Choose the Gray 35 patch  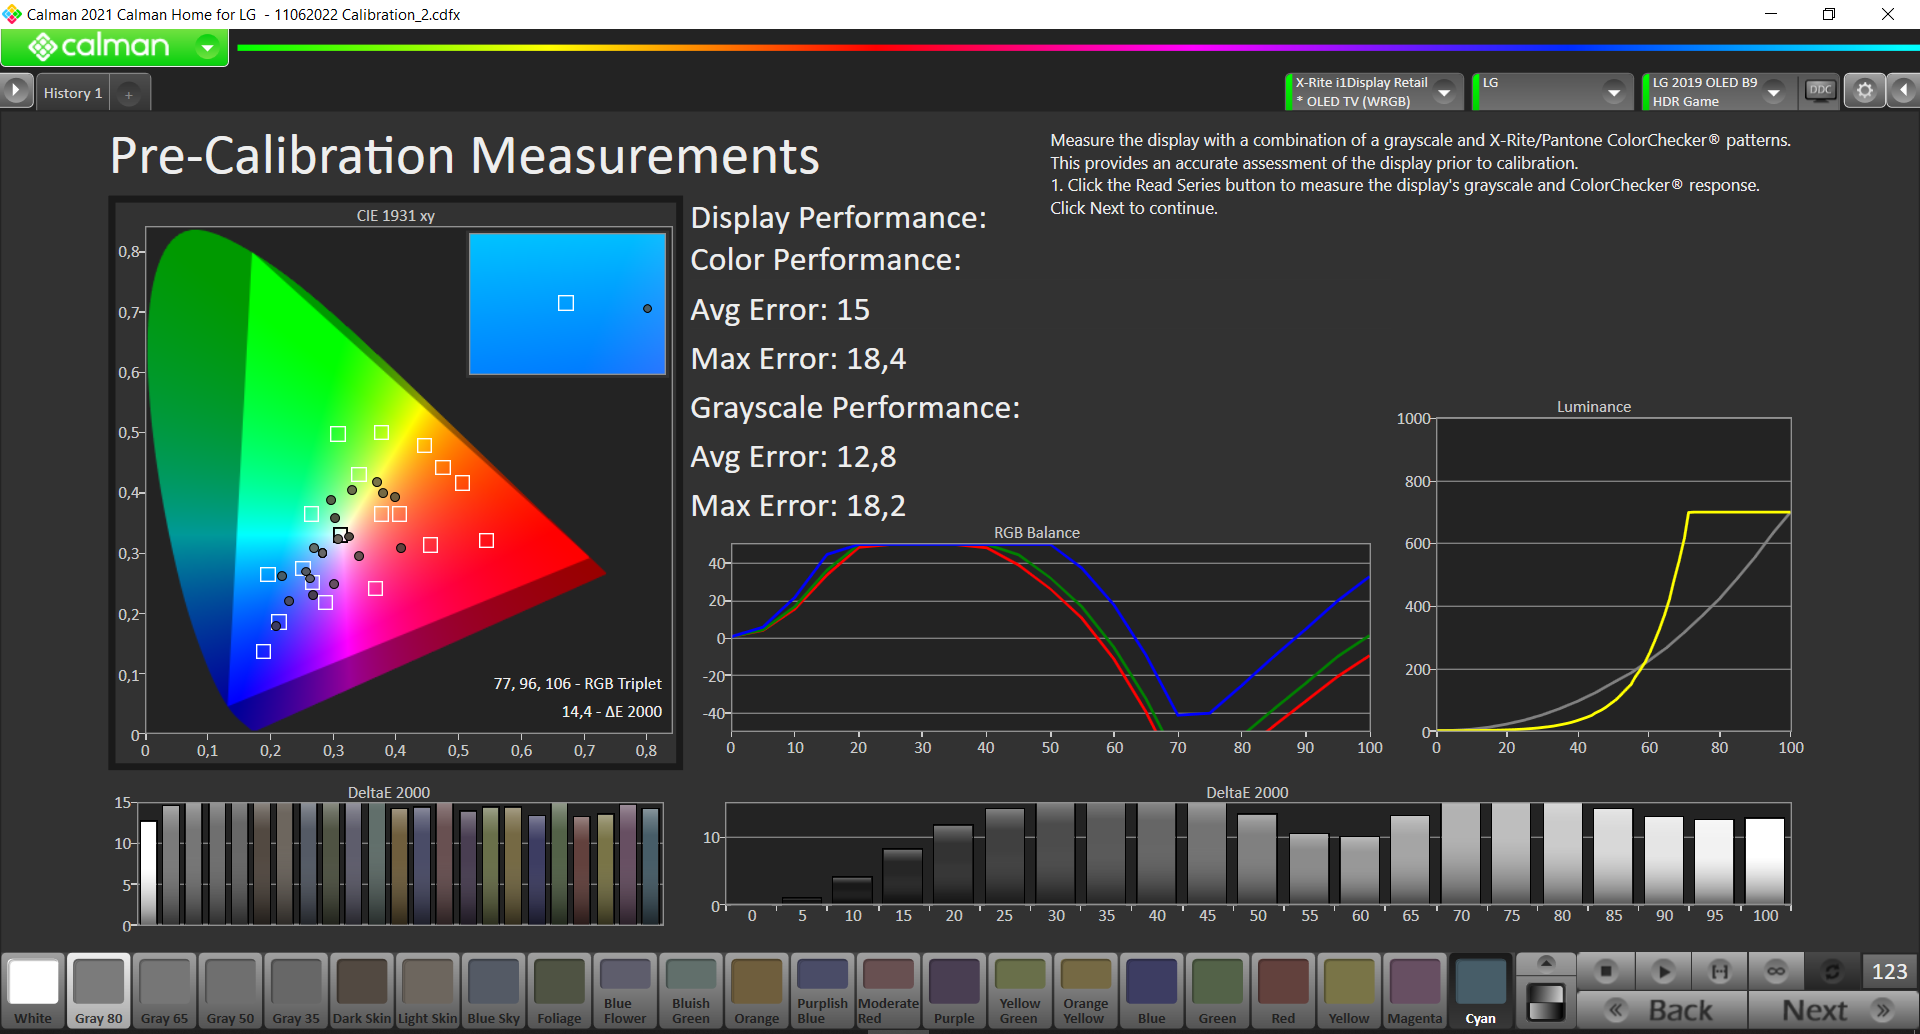pyautogui.click(x=297, y=991)
